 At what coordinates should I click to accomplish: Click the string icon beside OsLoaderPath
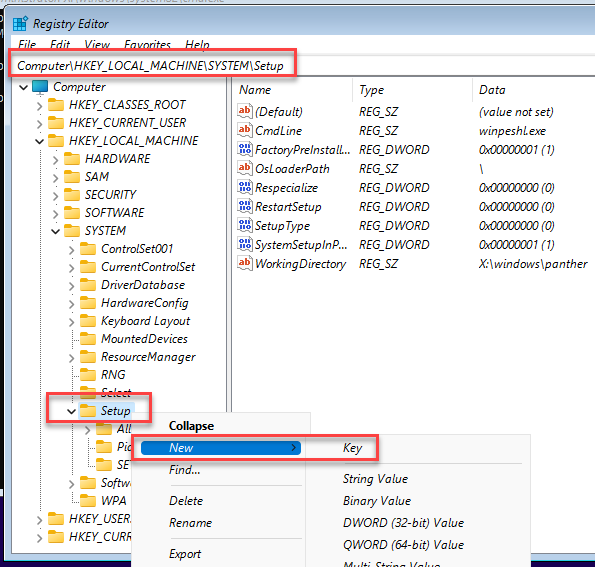[x=244, y=169]
